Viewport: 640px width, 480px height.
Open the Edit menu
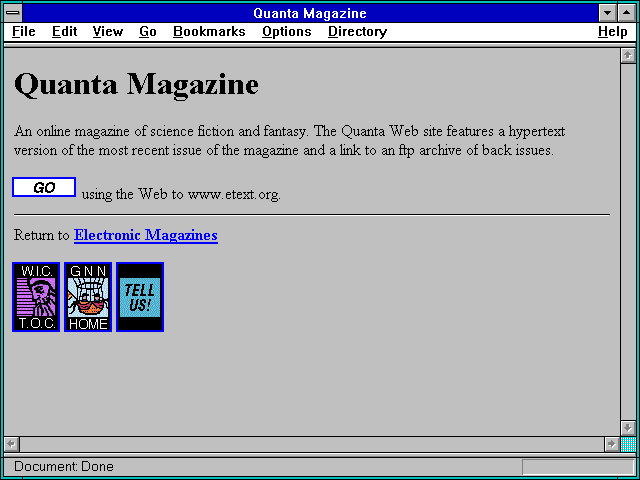point(64,32)
